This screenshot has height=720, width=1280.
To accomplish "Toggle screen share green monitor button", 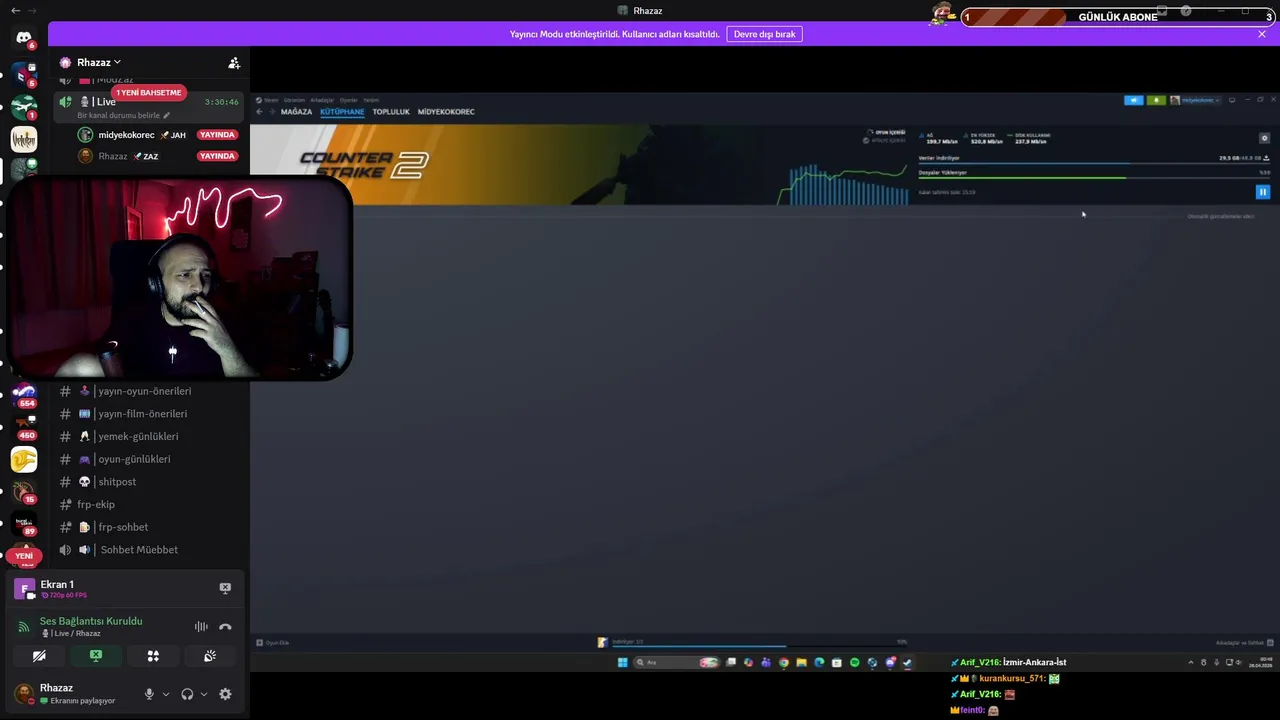I will pos(96,656).
